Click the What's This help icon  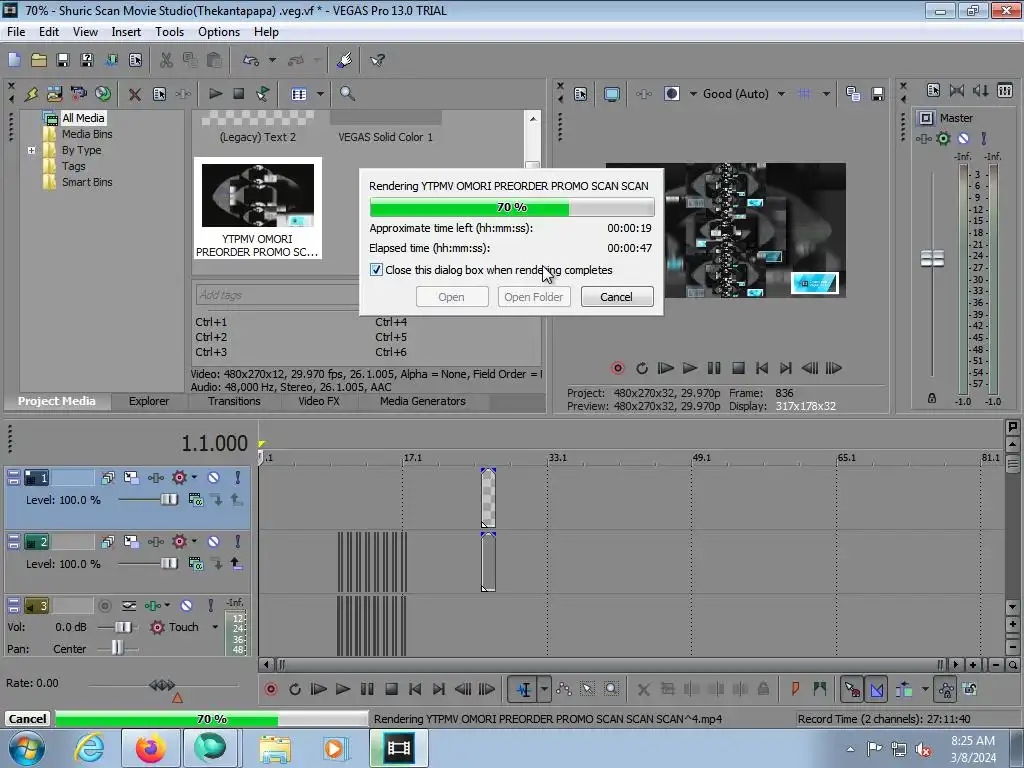pos(377,60)
